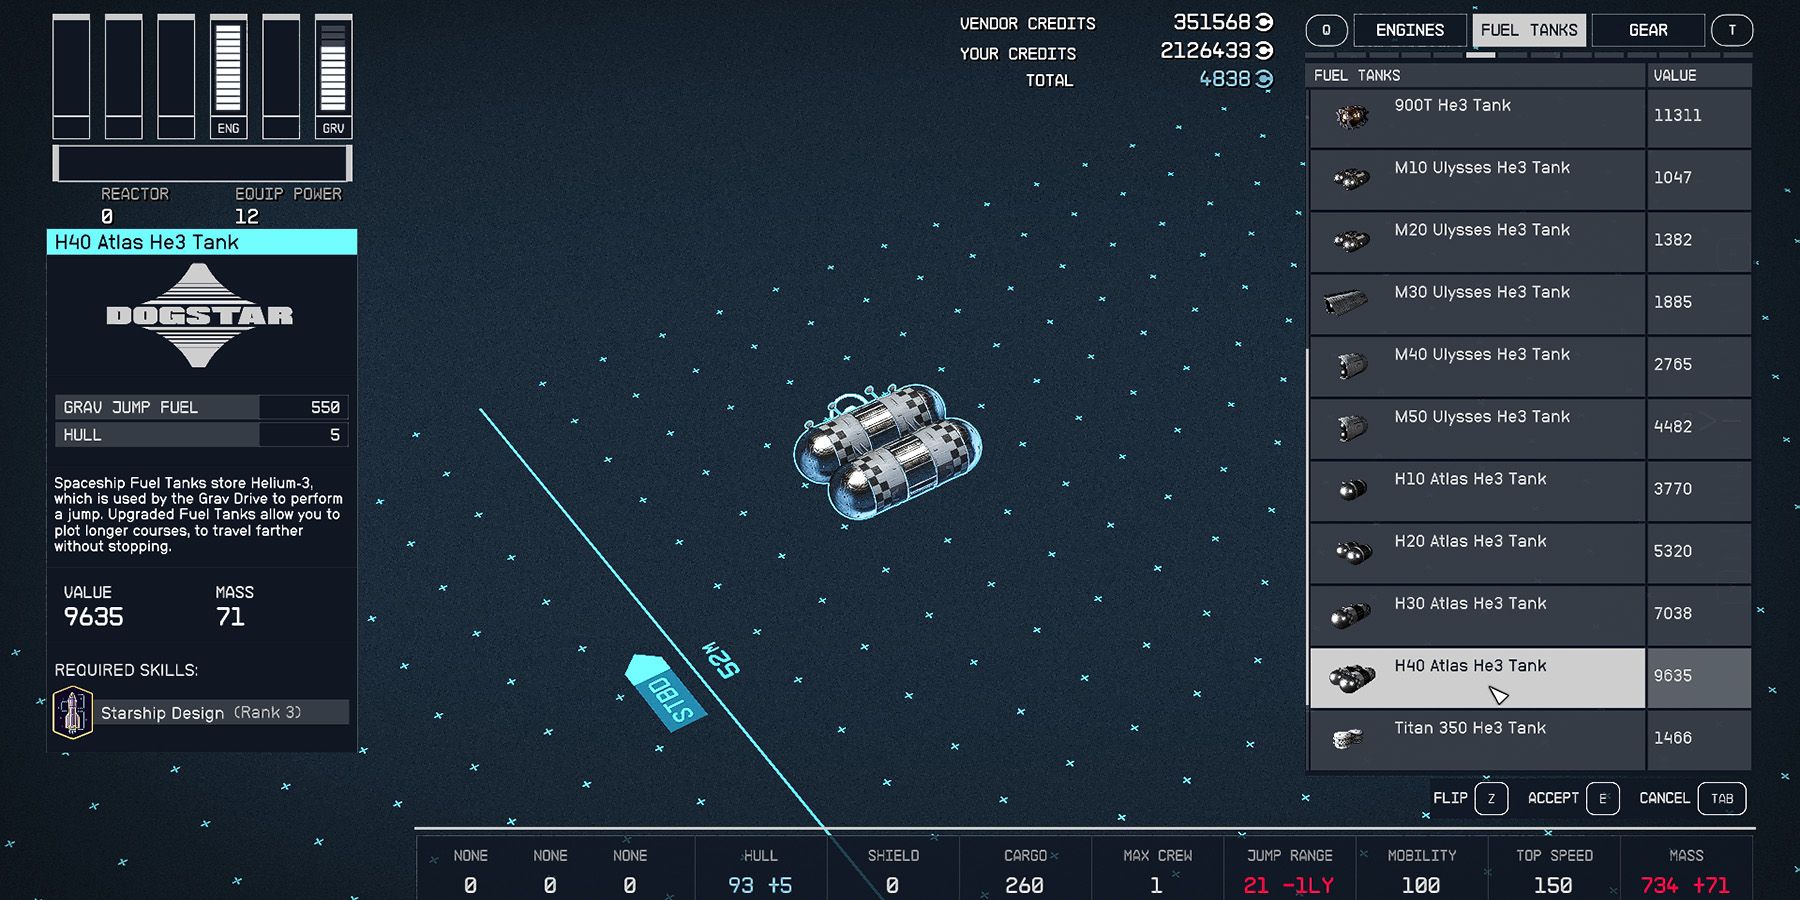
Task: Select the GRV power bar
Action: pyautogui.click(x=333, y=76)
